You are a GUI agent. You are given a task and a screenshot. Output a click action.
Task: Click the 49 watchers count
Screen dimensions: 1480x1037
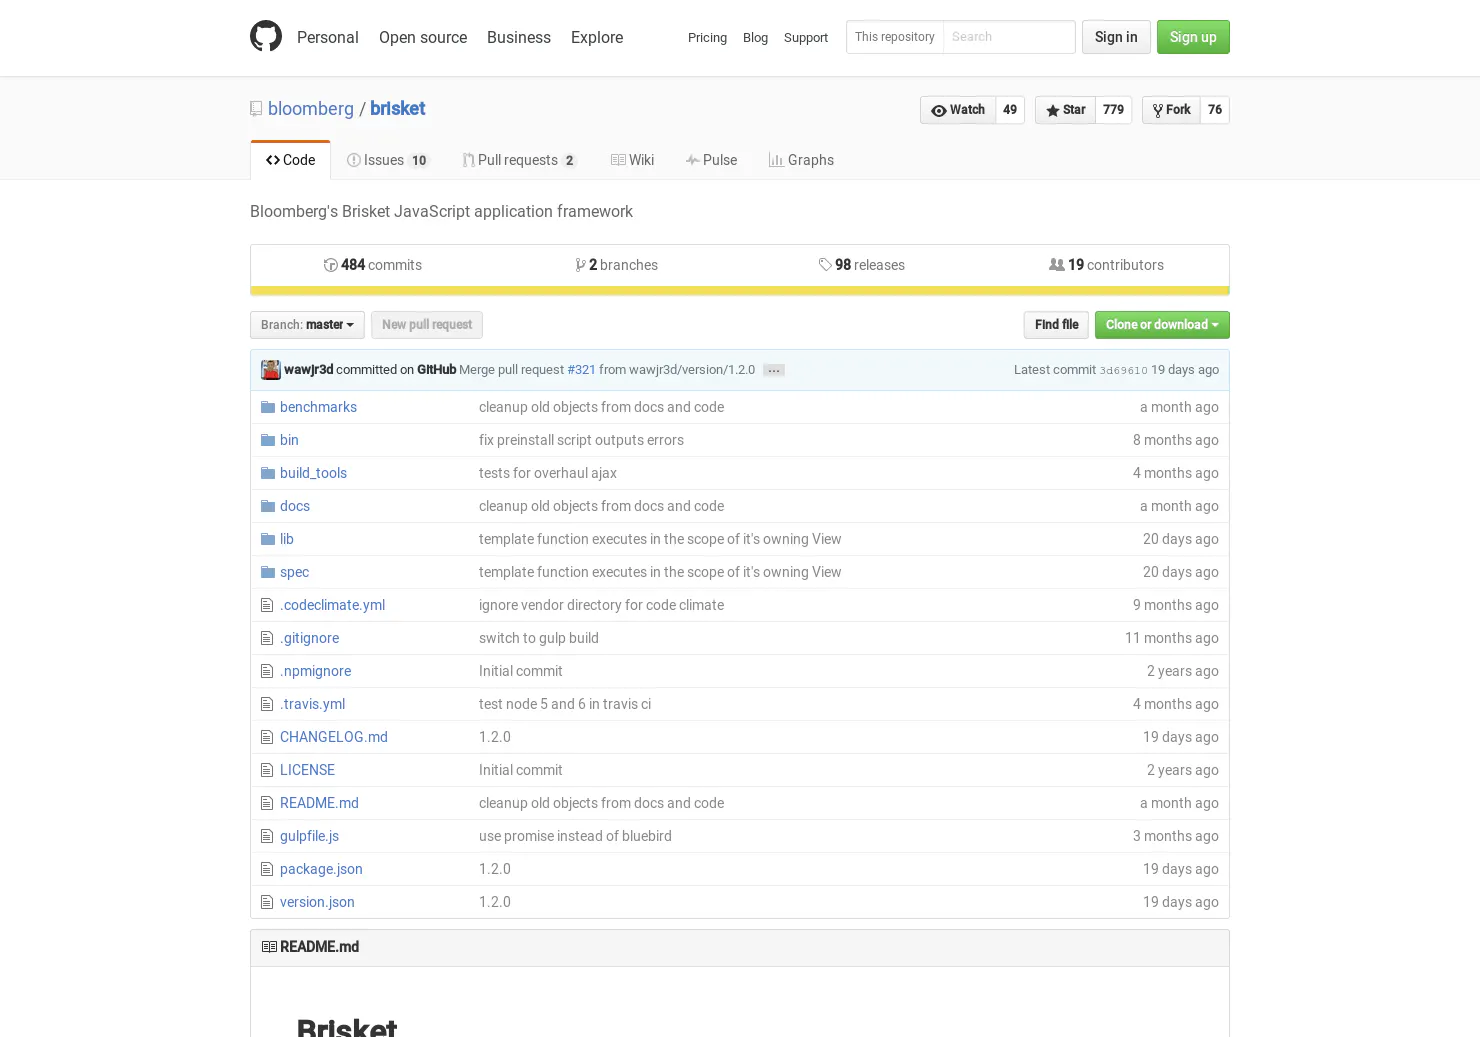click(1010, 110)
